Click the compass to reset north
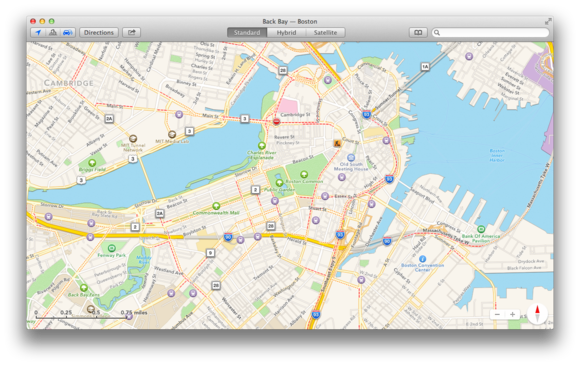Image resolution: width=580 pixels, height=366 pixels. pyautogui.click(x=537, y=313)
